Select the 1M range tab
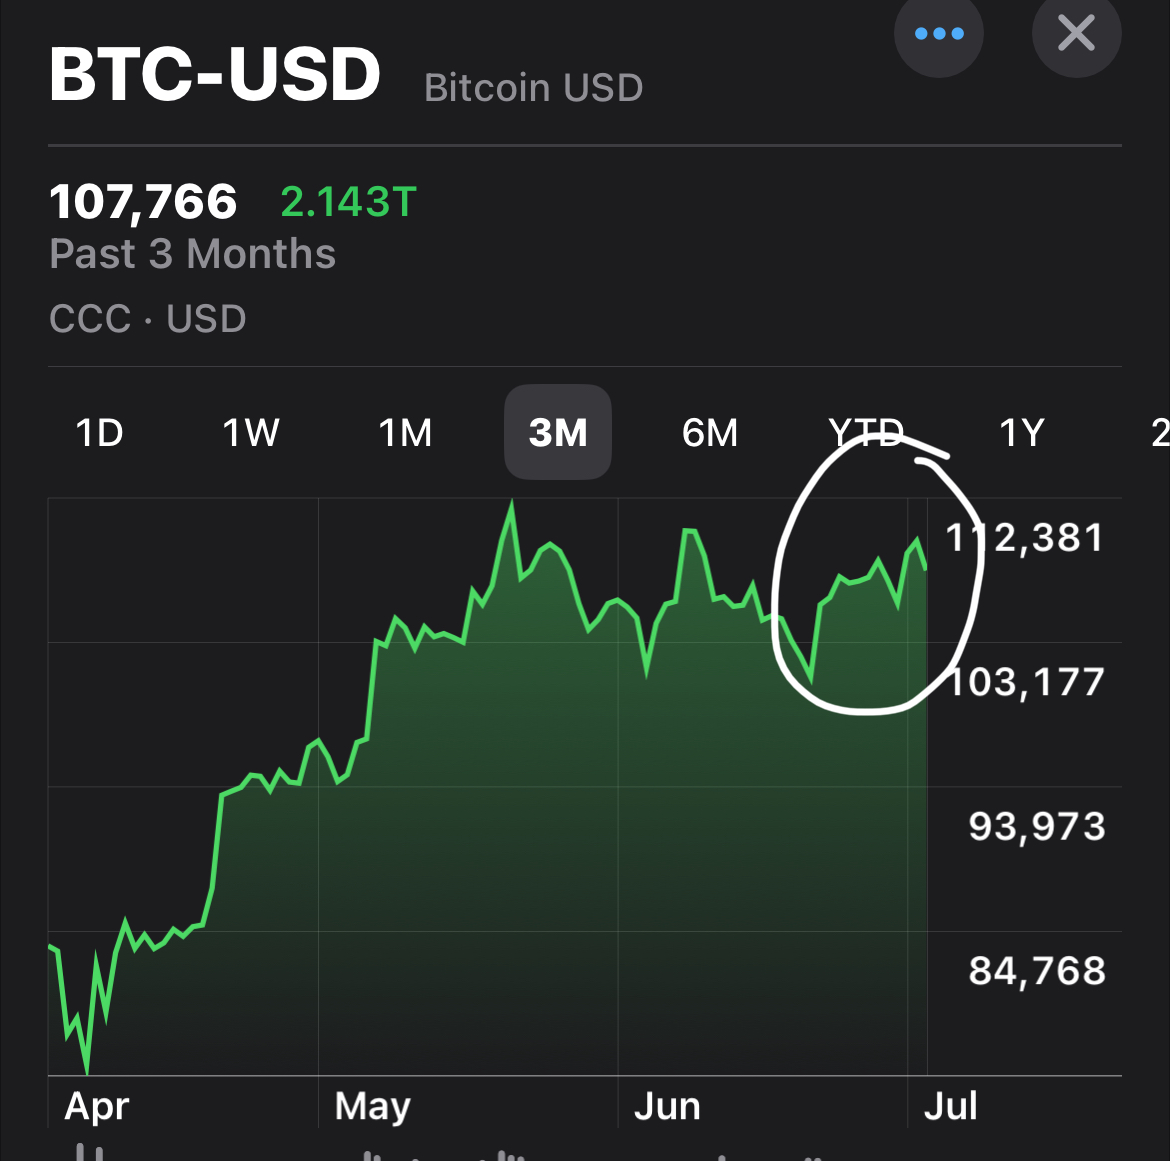Viewport: 1170px width, 1161px height. [405, 433]
